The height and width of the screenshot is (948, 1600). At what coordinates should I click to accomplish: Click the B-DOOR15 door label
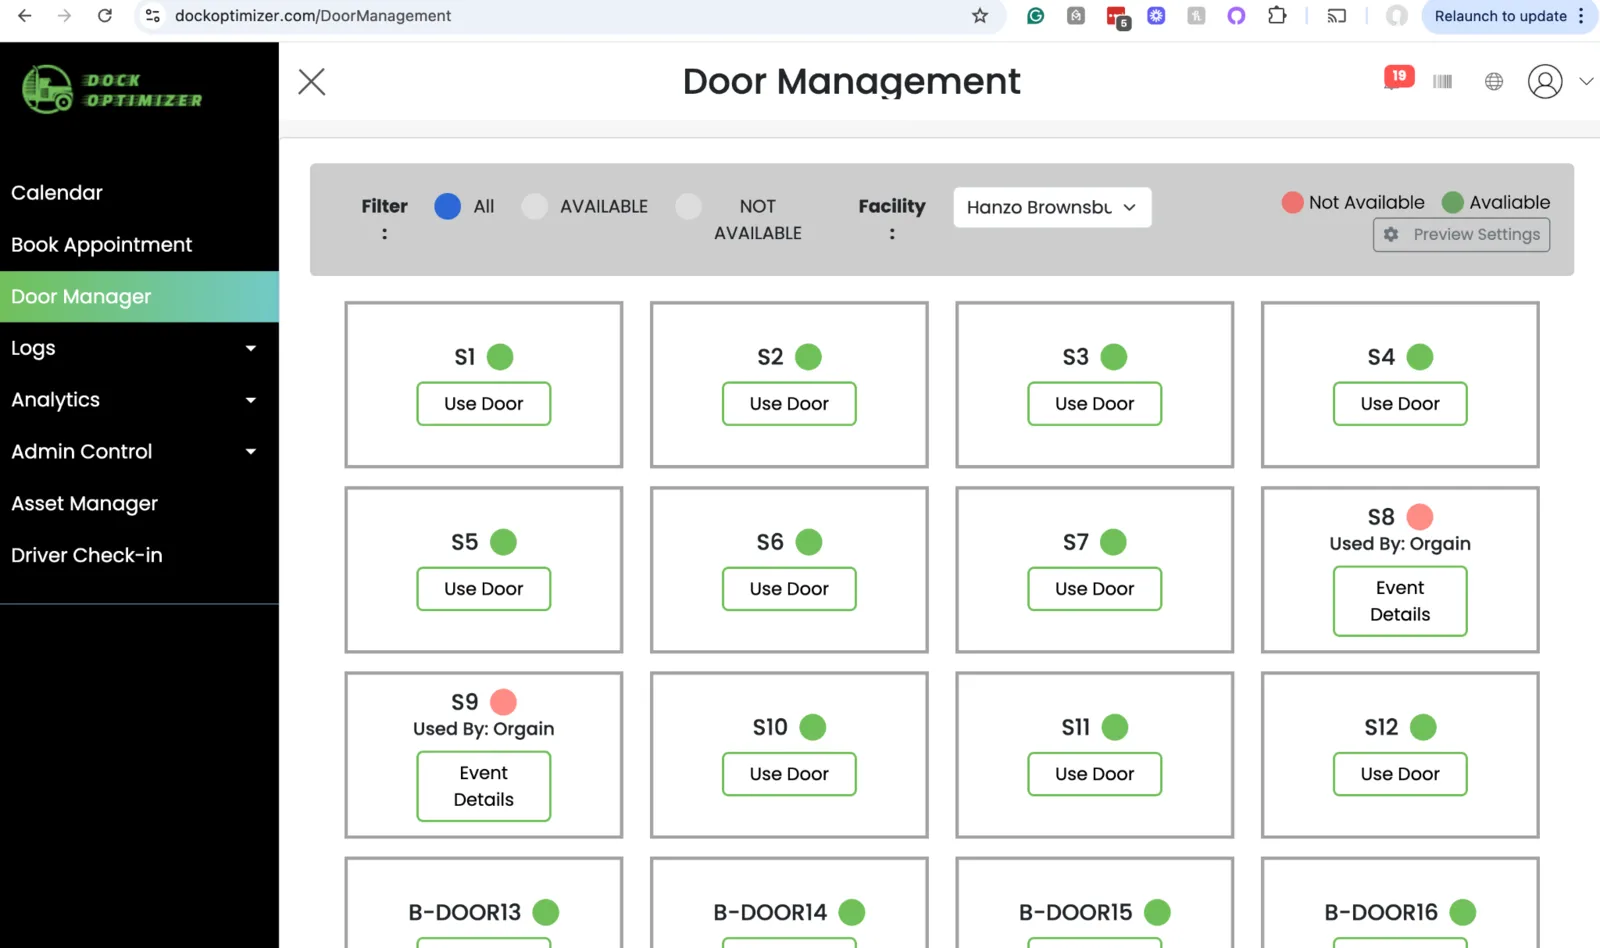(1076, 912)
